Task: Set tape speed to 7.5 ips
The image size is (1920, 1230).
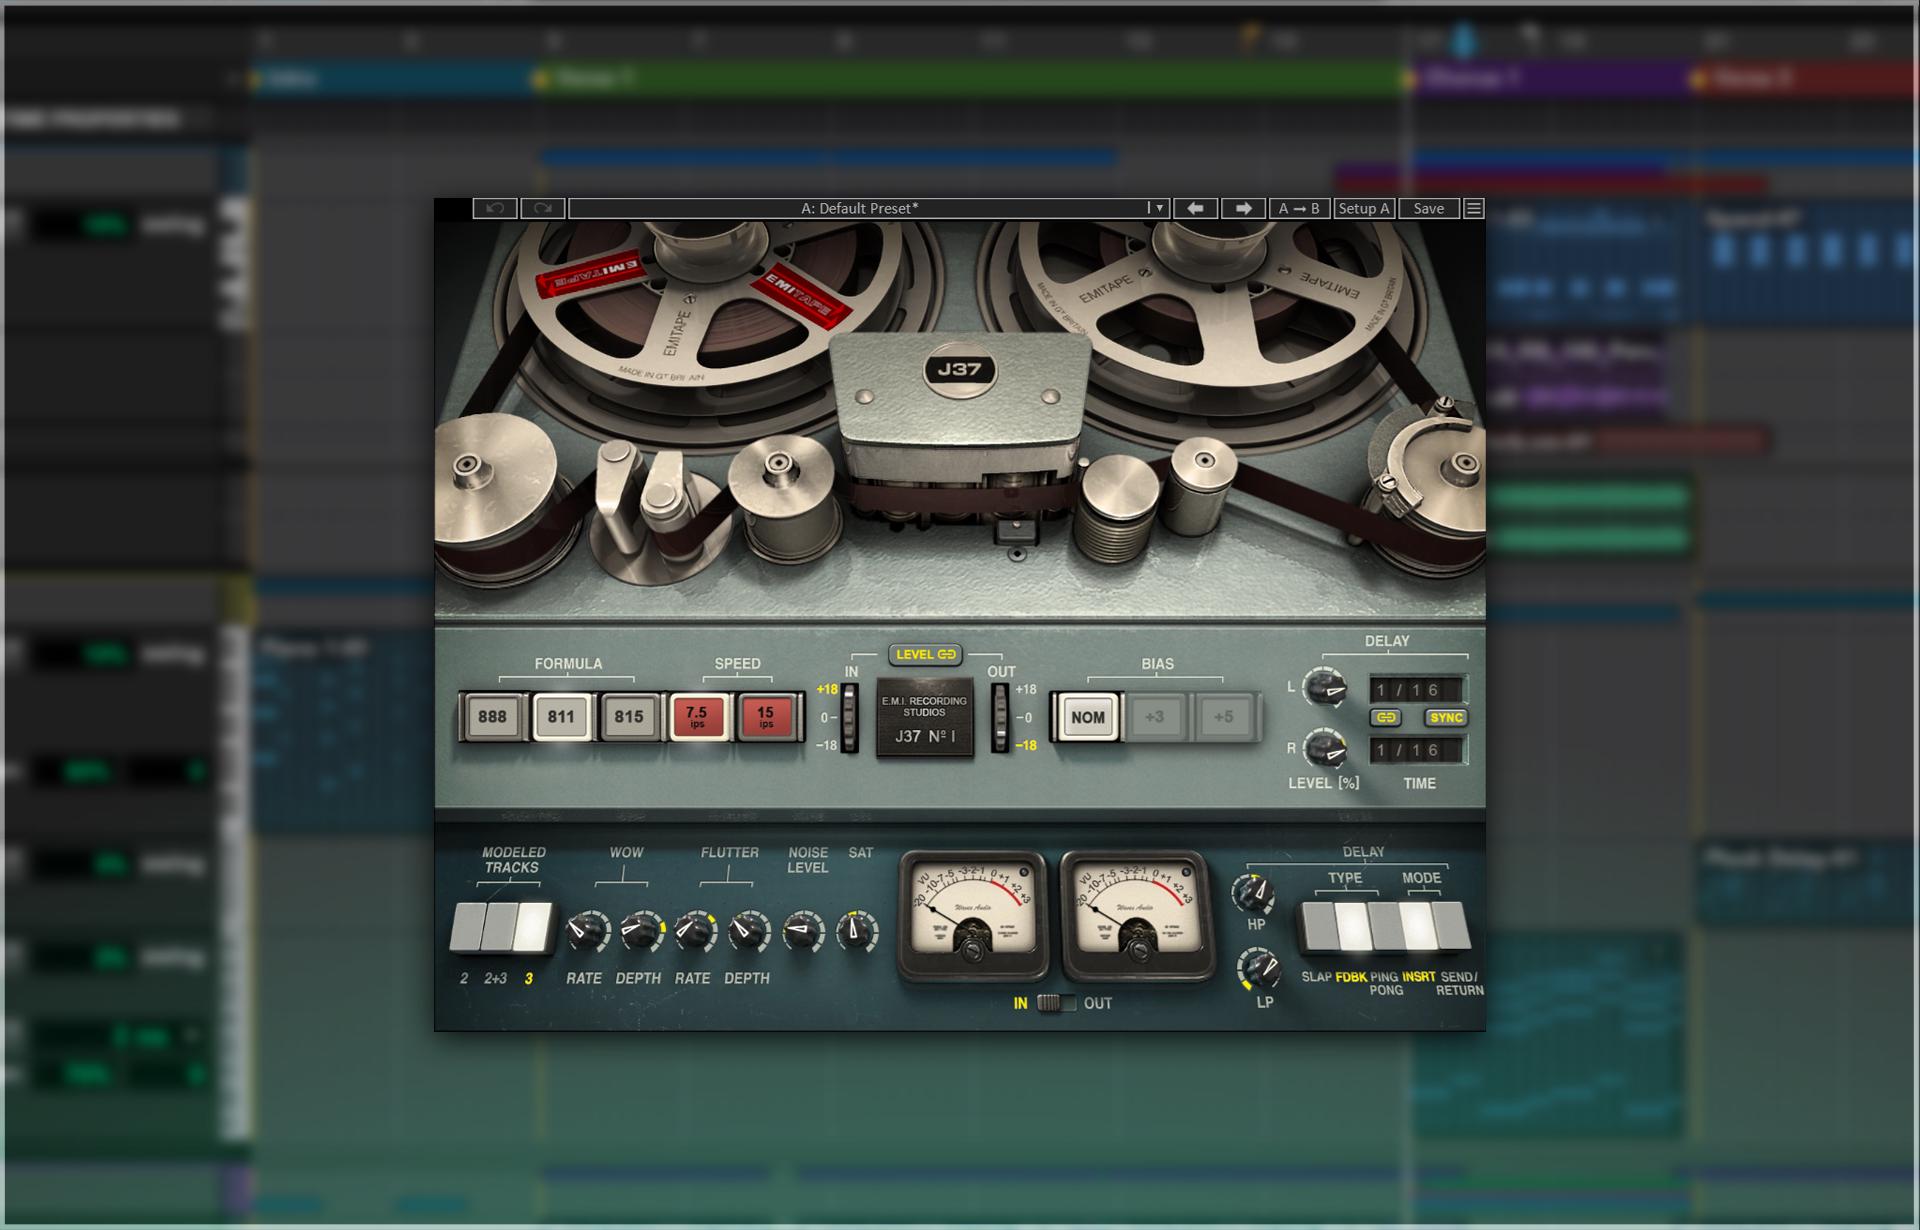Action: point(697,716)
